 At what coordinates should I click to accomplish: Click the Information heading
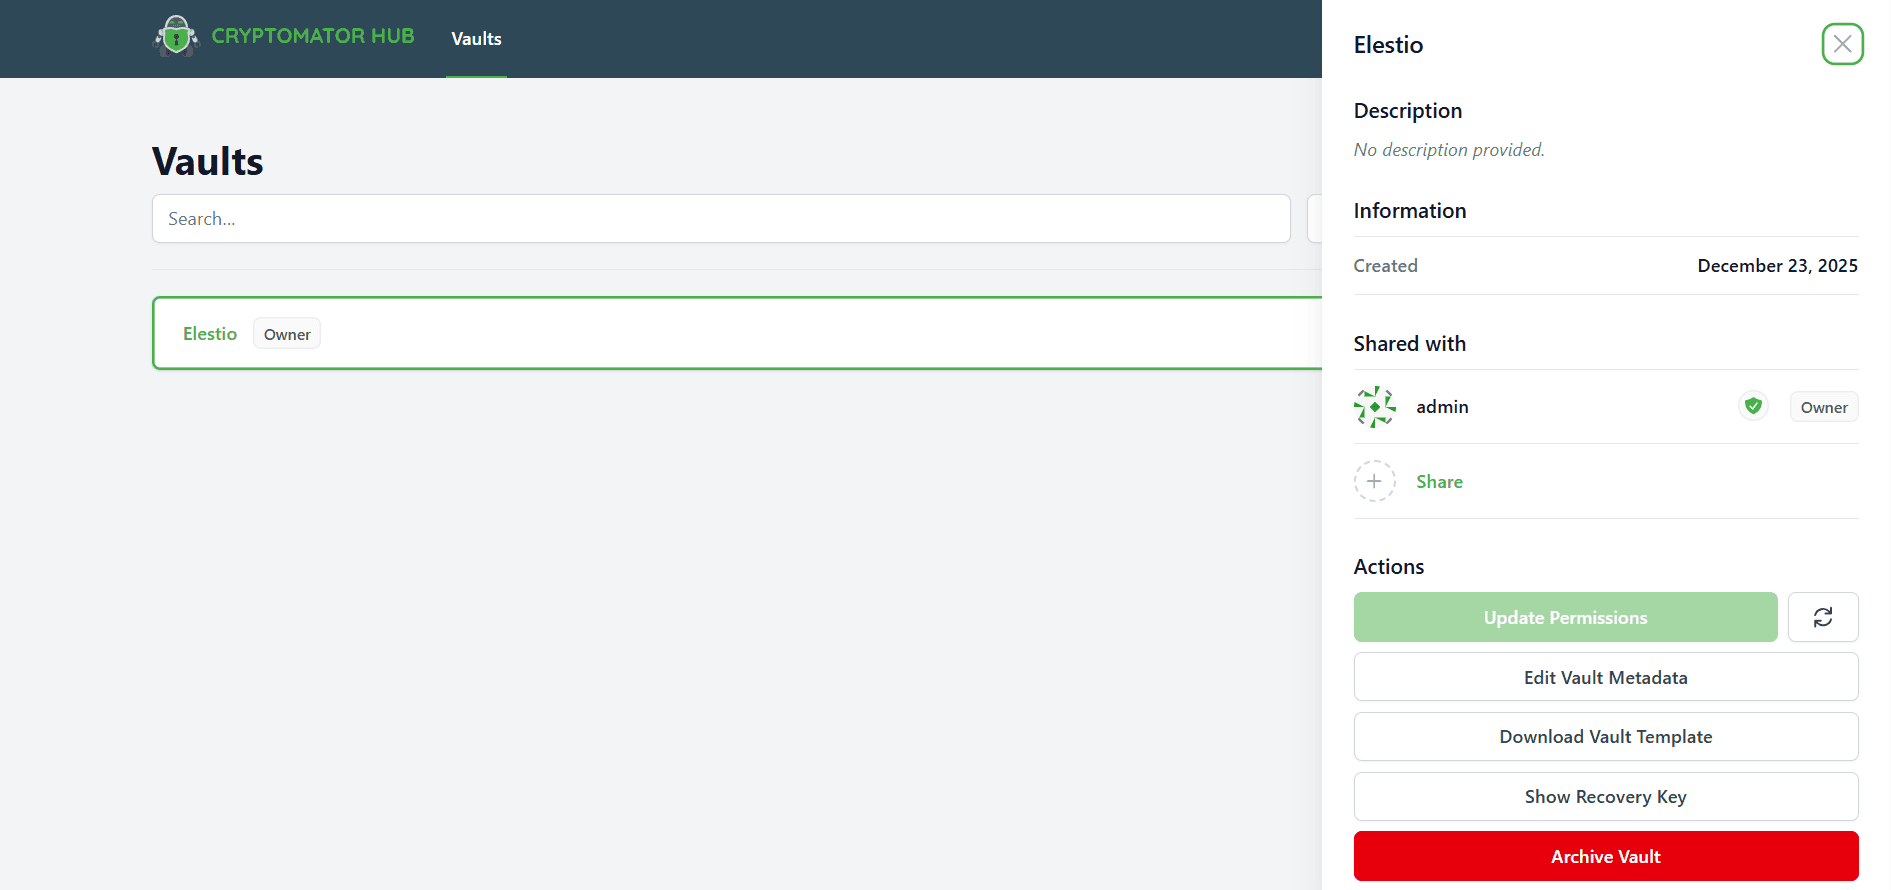pos(1409,211)
